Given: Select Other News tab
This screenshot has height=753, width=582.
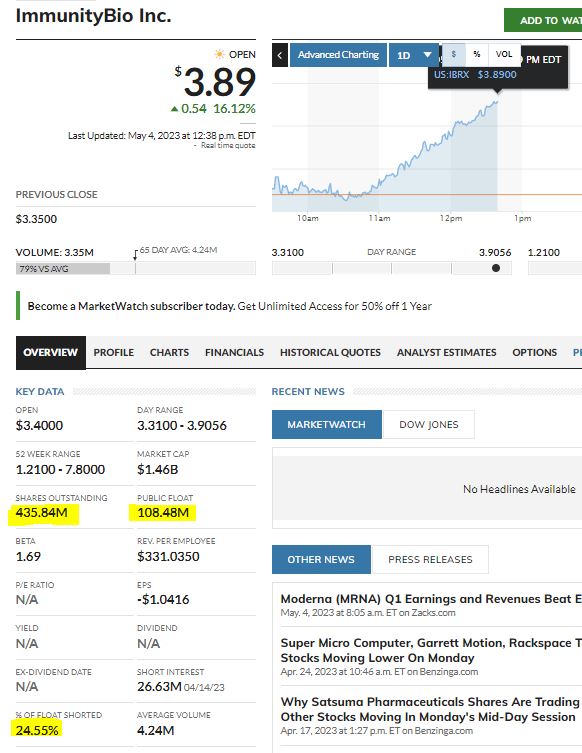Looking at the screenshot, I should coord(321,559).
